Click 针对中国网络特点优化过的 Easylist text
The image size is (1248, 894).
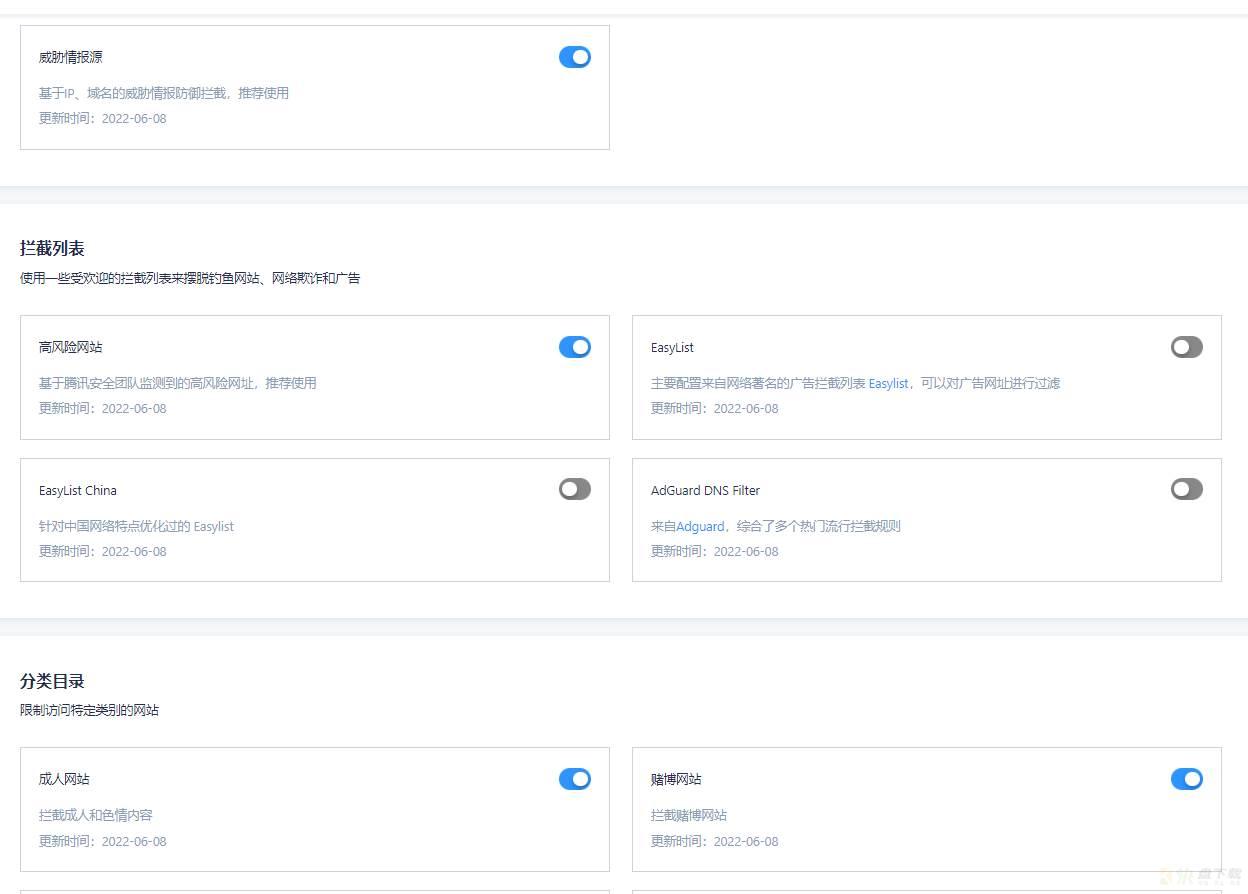click(136, 526)
